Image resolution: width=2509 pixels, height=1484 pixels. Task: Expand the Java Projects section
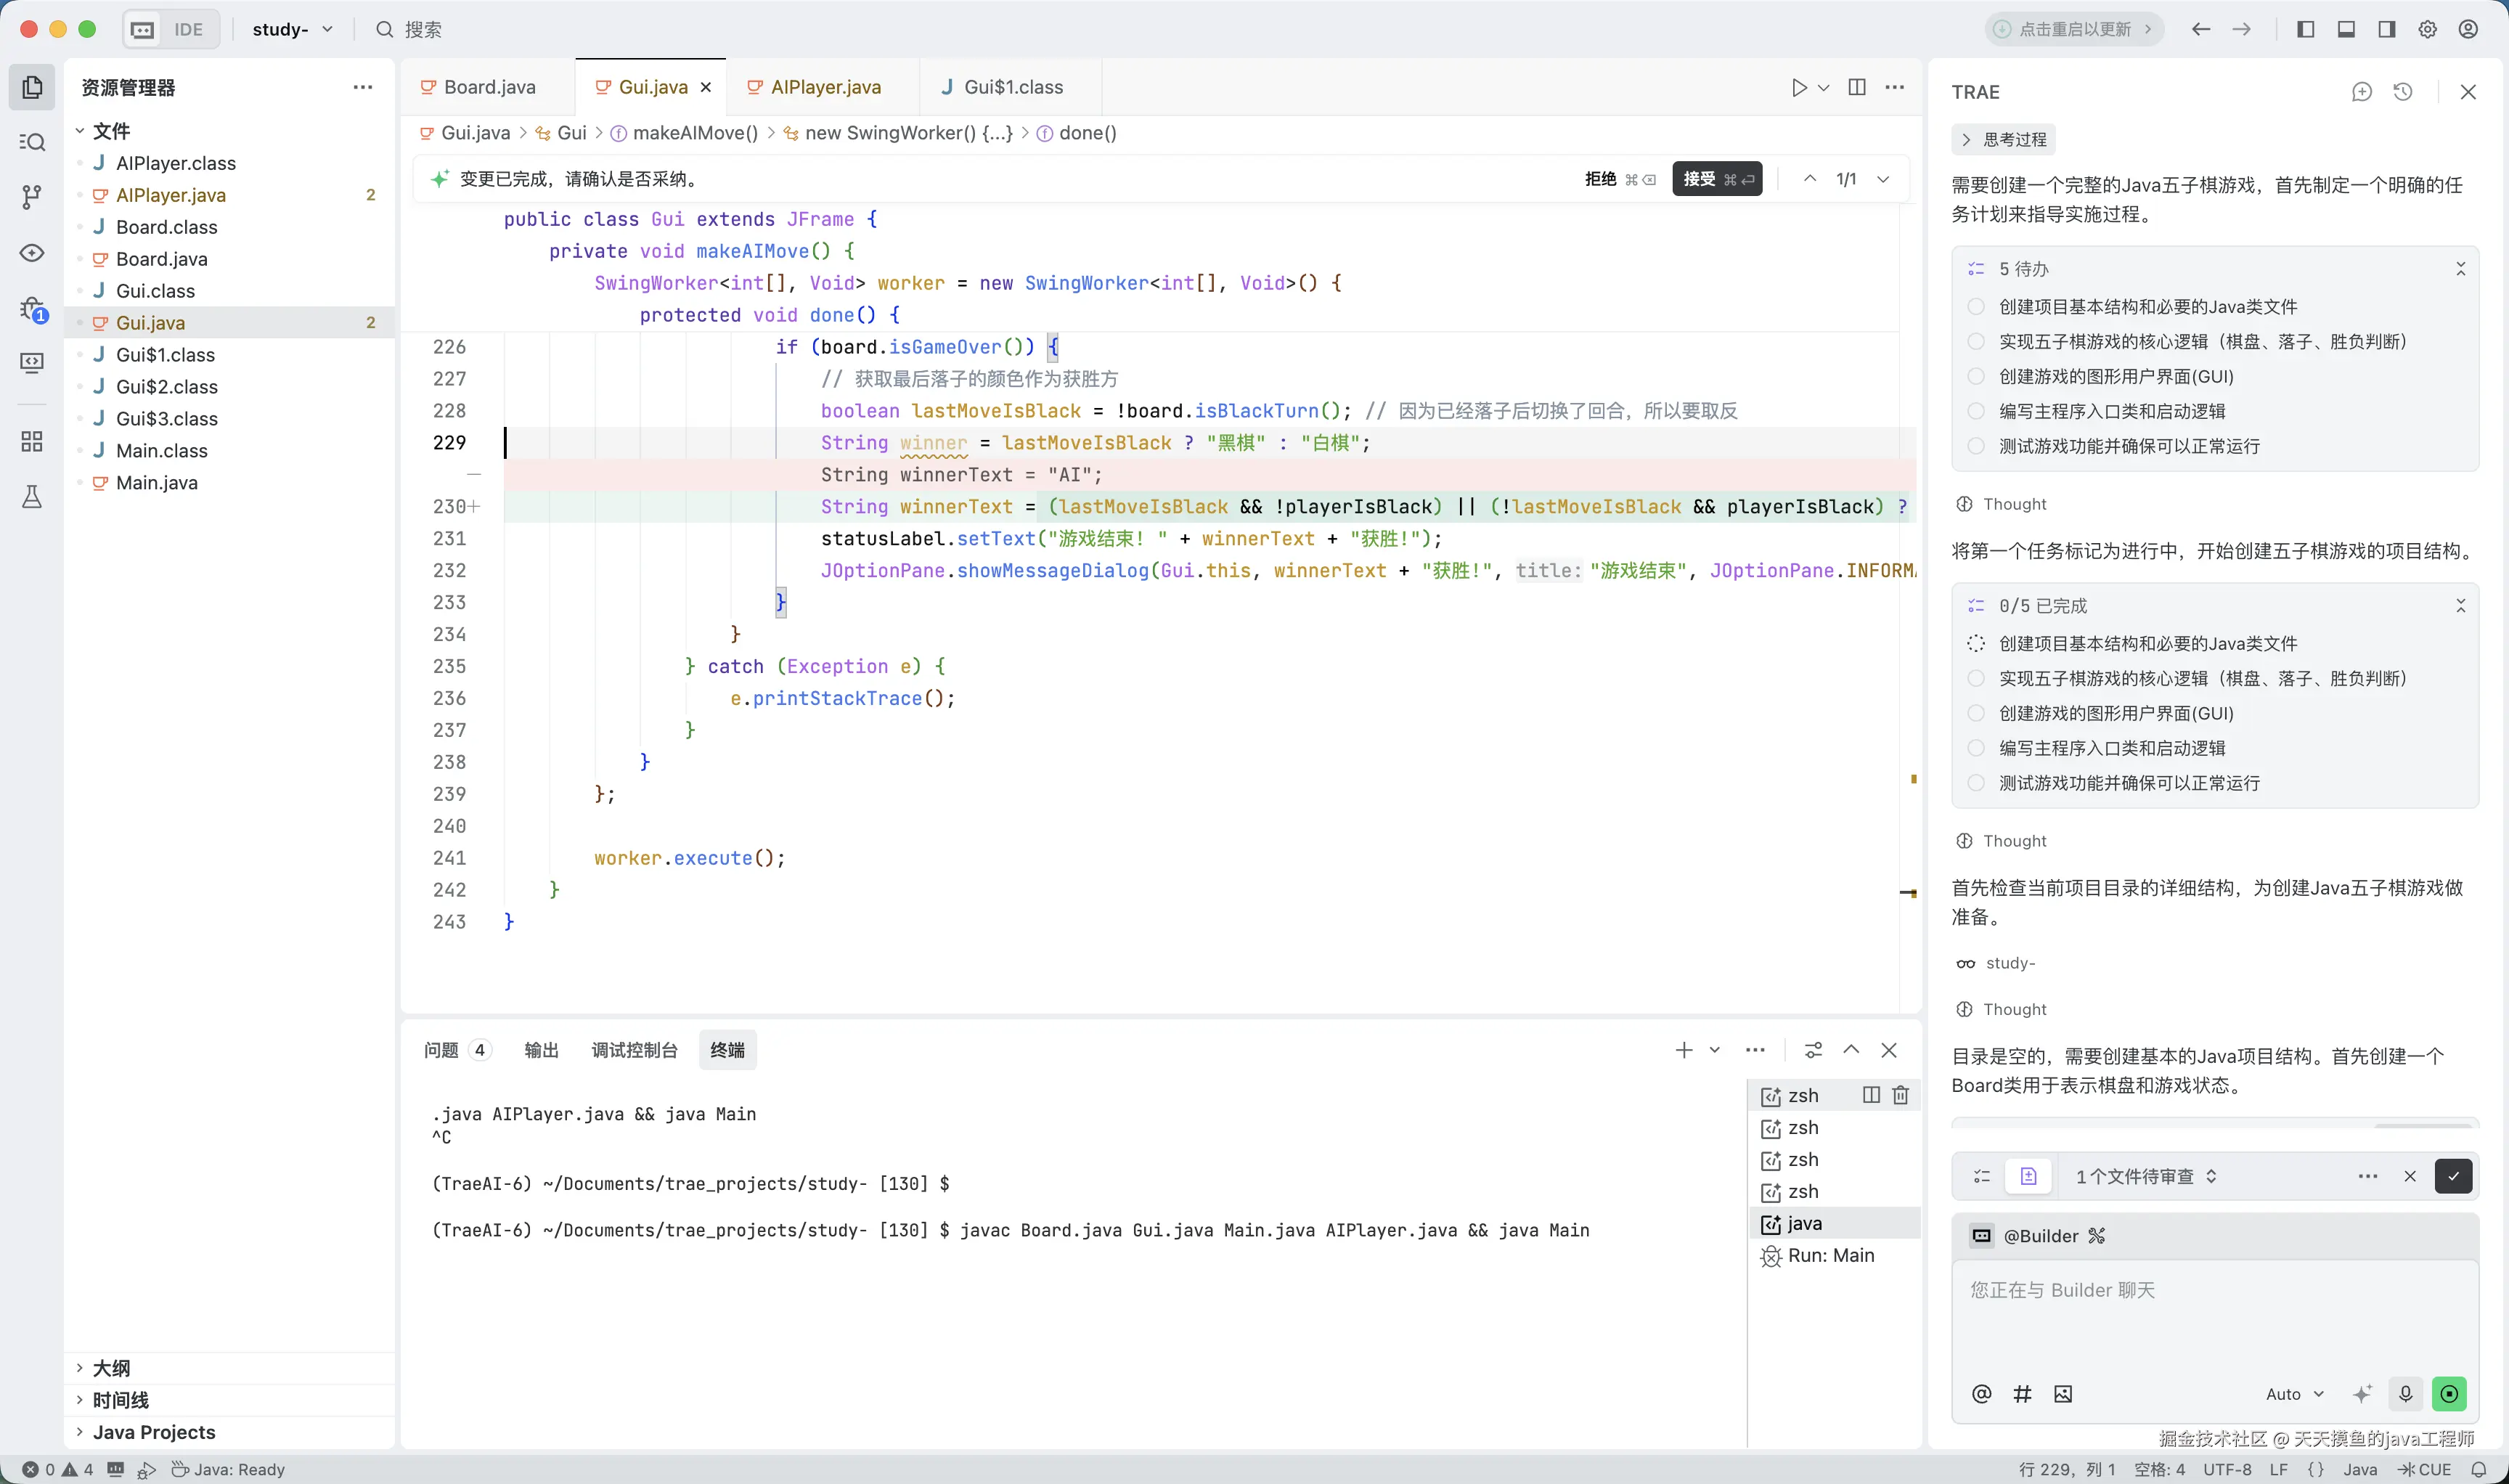(153, 1431)
